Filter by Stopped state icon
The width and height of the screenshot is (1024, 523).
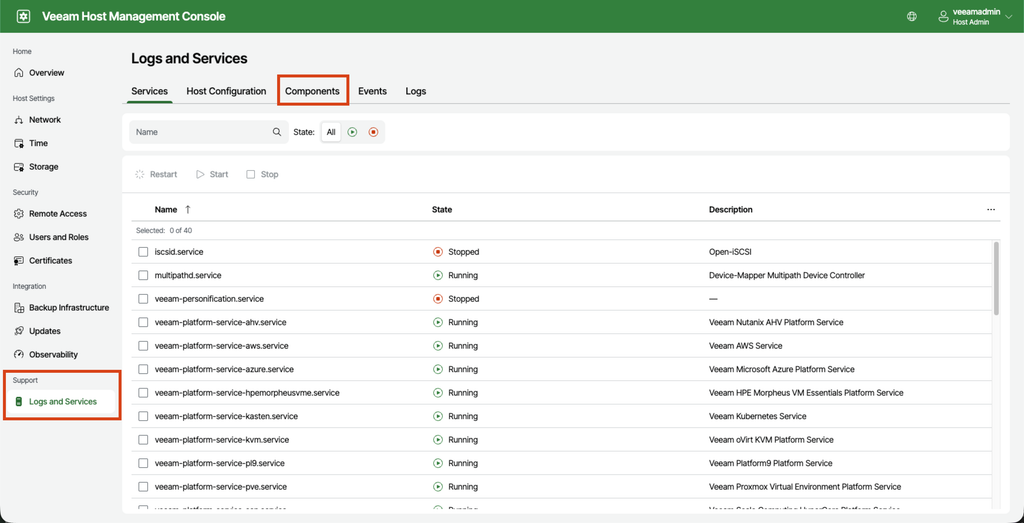(374, 132)
